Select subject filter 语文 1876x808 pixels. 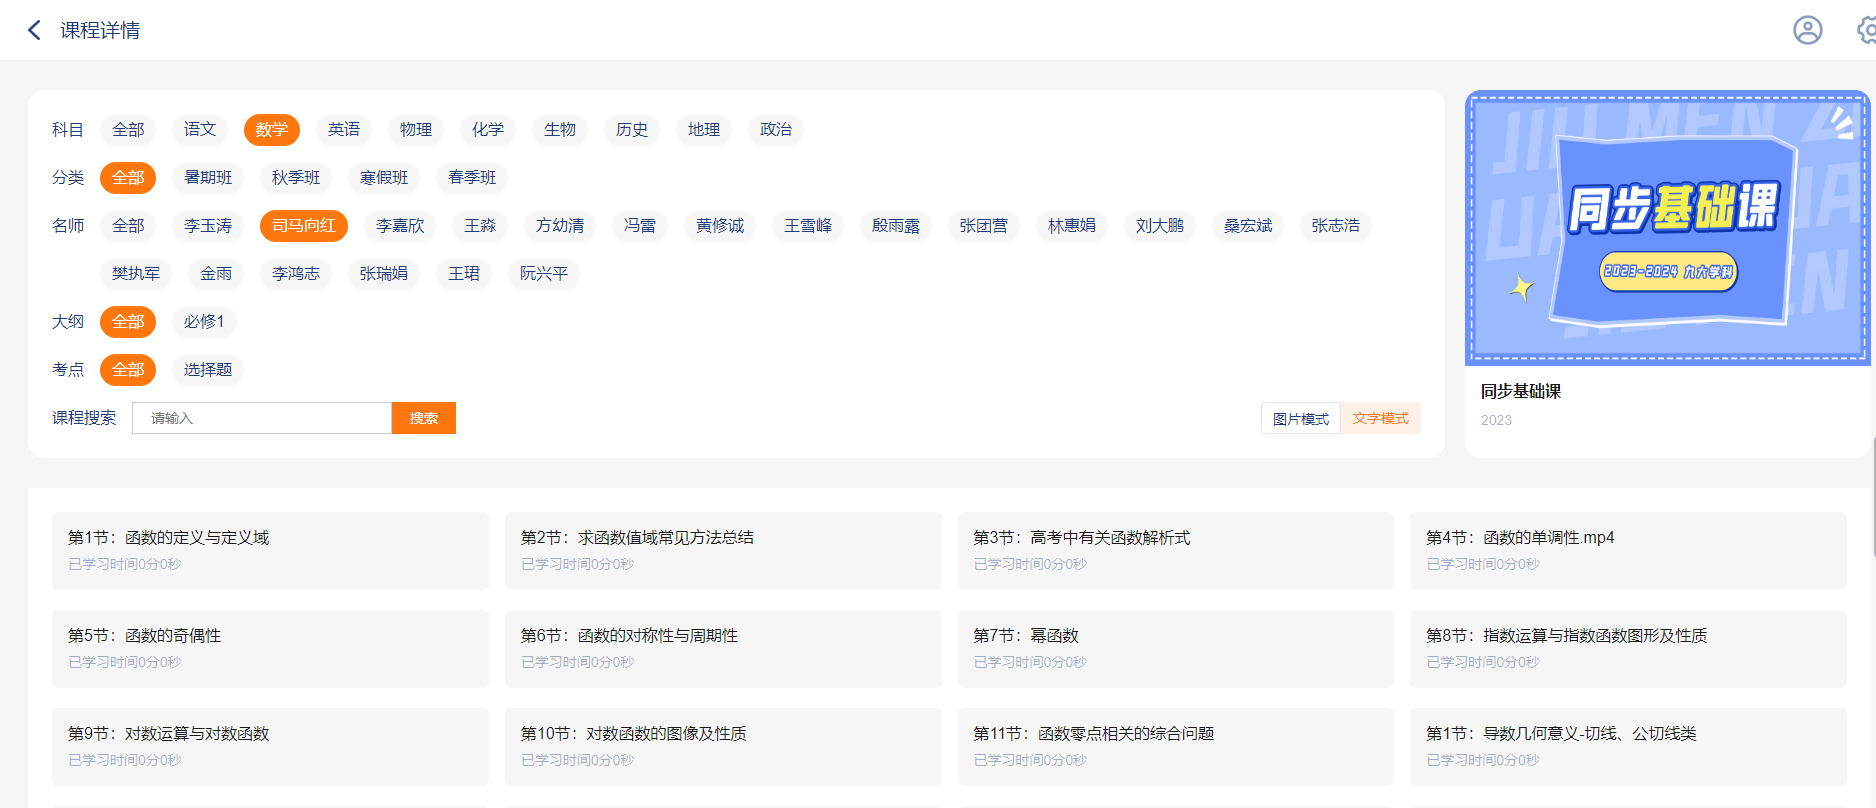click(x=200, y=129)
